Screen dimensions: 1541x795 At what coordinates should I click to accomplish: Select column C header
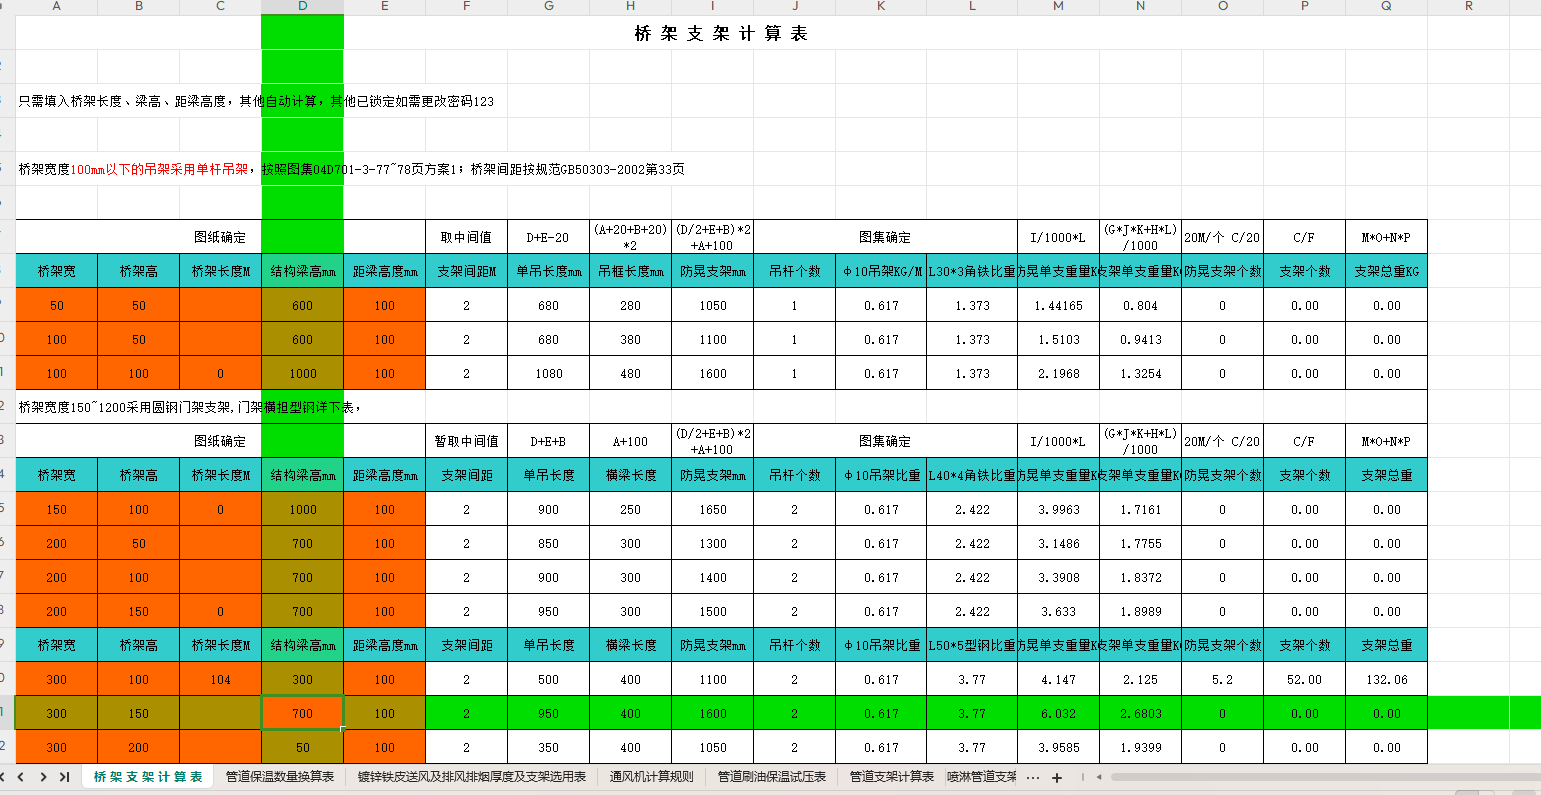220,7
